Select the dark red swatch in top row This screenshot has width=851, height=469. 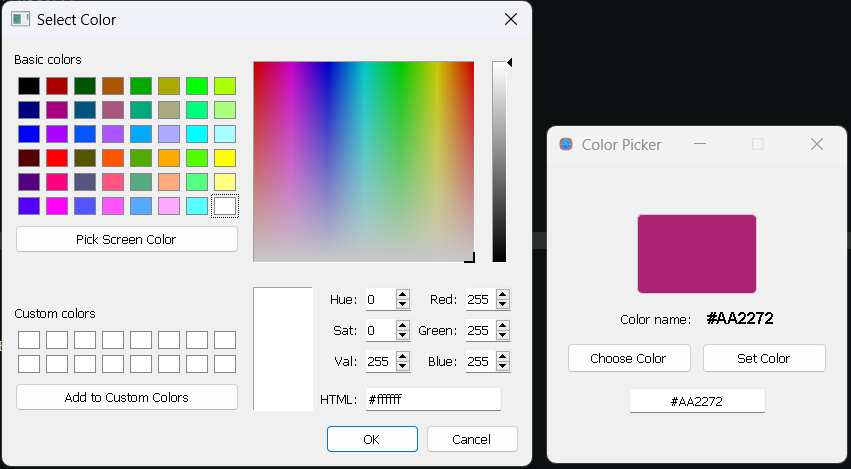pyautogui.click(x=57, y=86)
